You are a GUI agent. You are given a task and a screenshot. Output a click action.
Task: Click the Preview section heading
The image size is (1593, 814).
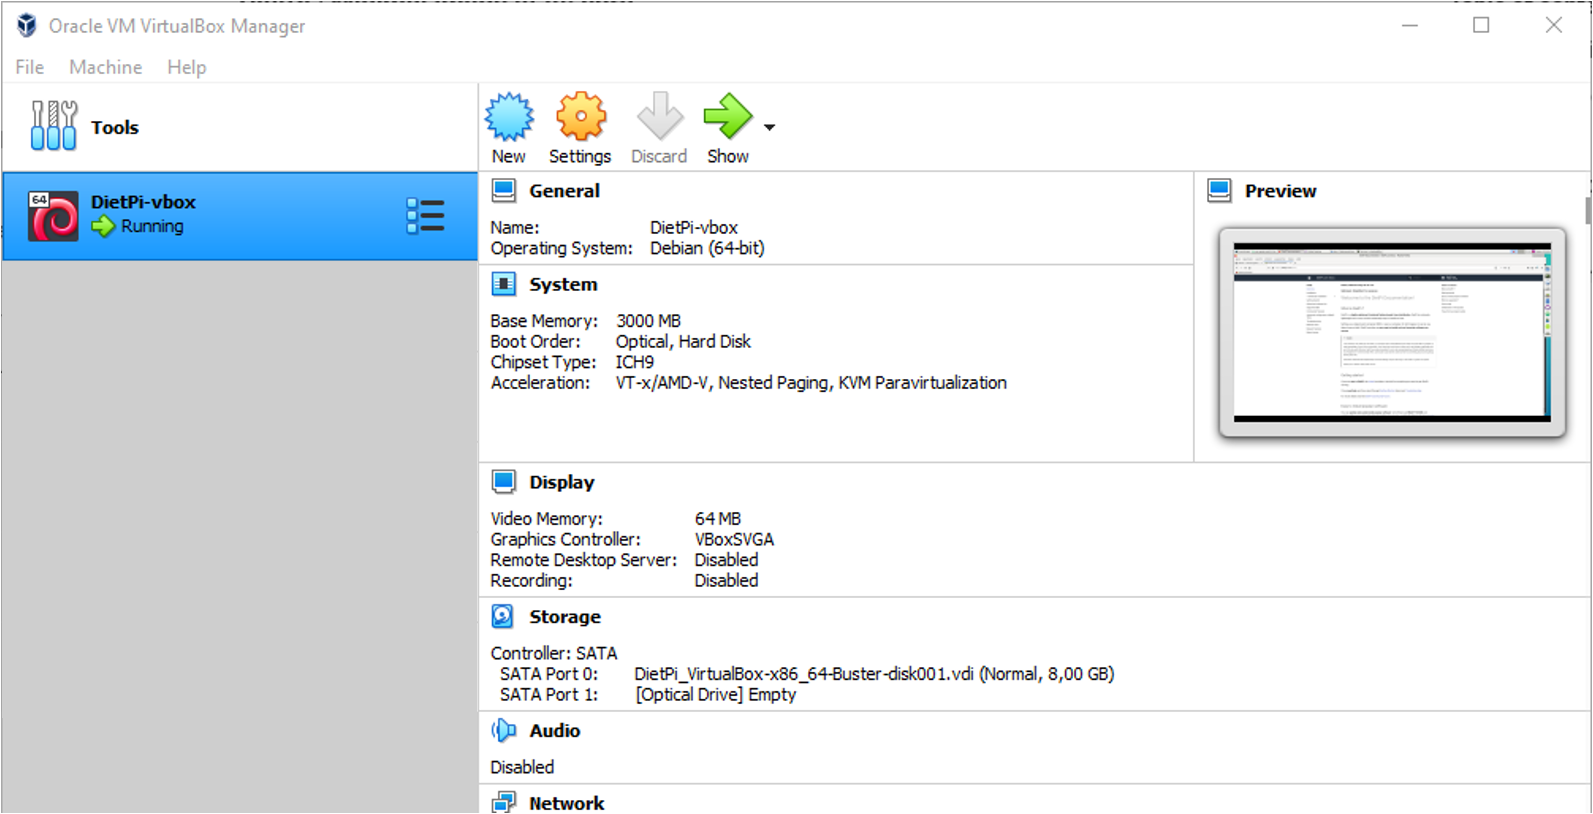pyautogui.click(x=1281, y=191)
